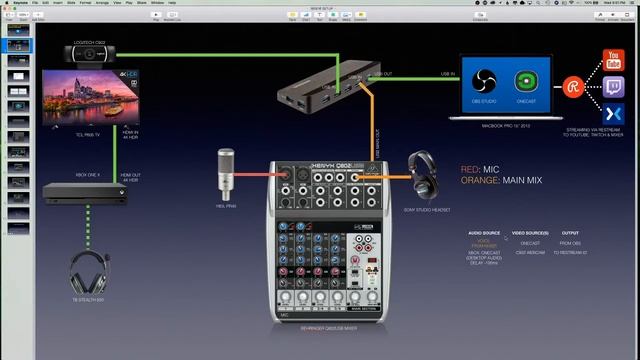Select the purple Twitch logo on the slide
This screenshot has width=640, height=360.
pos(613,87)
